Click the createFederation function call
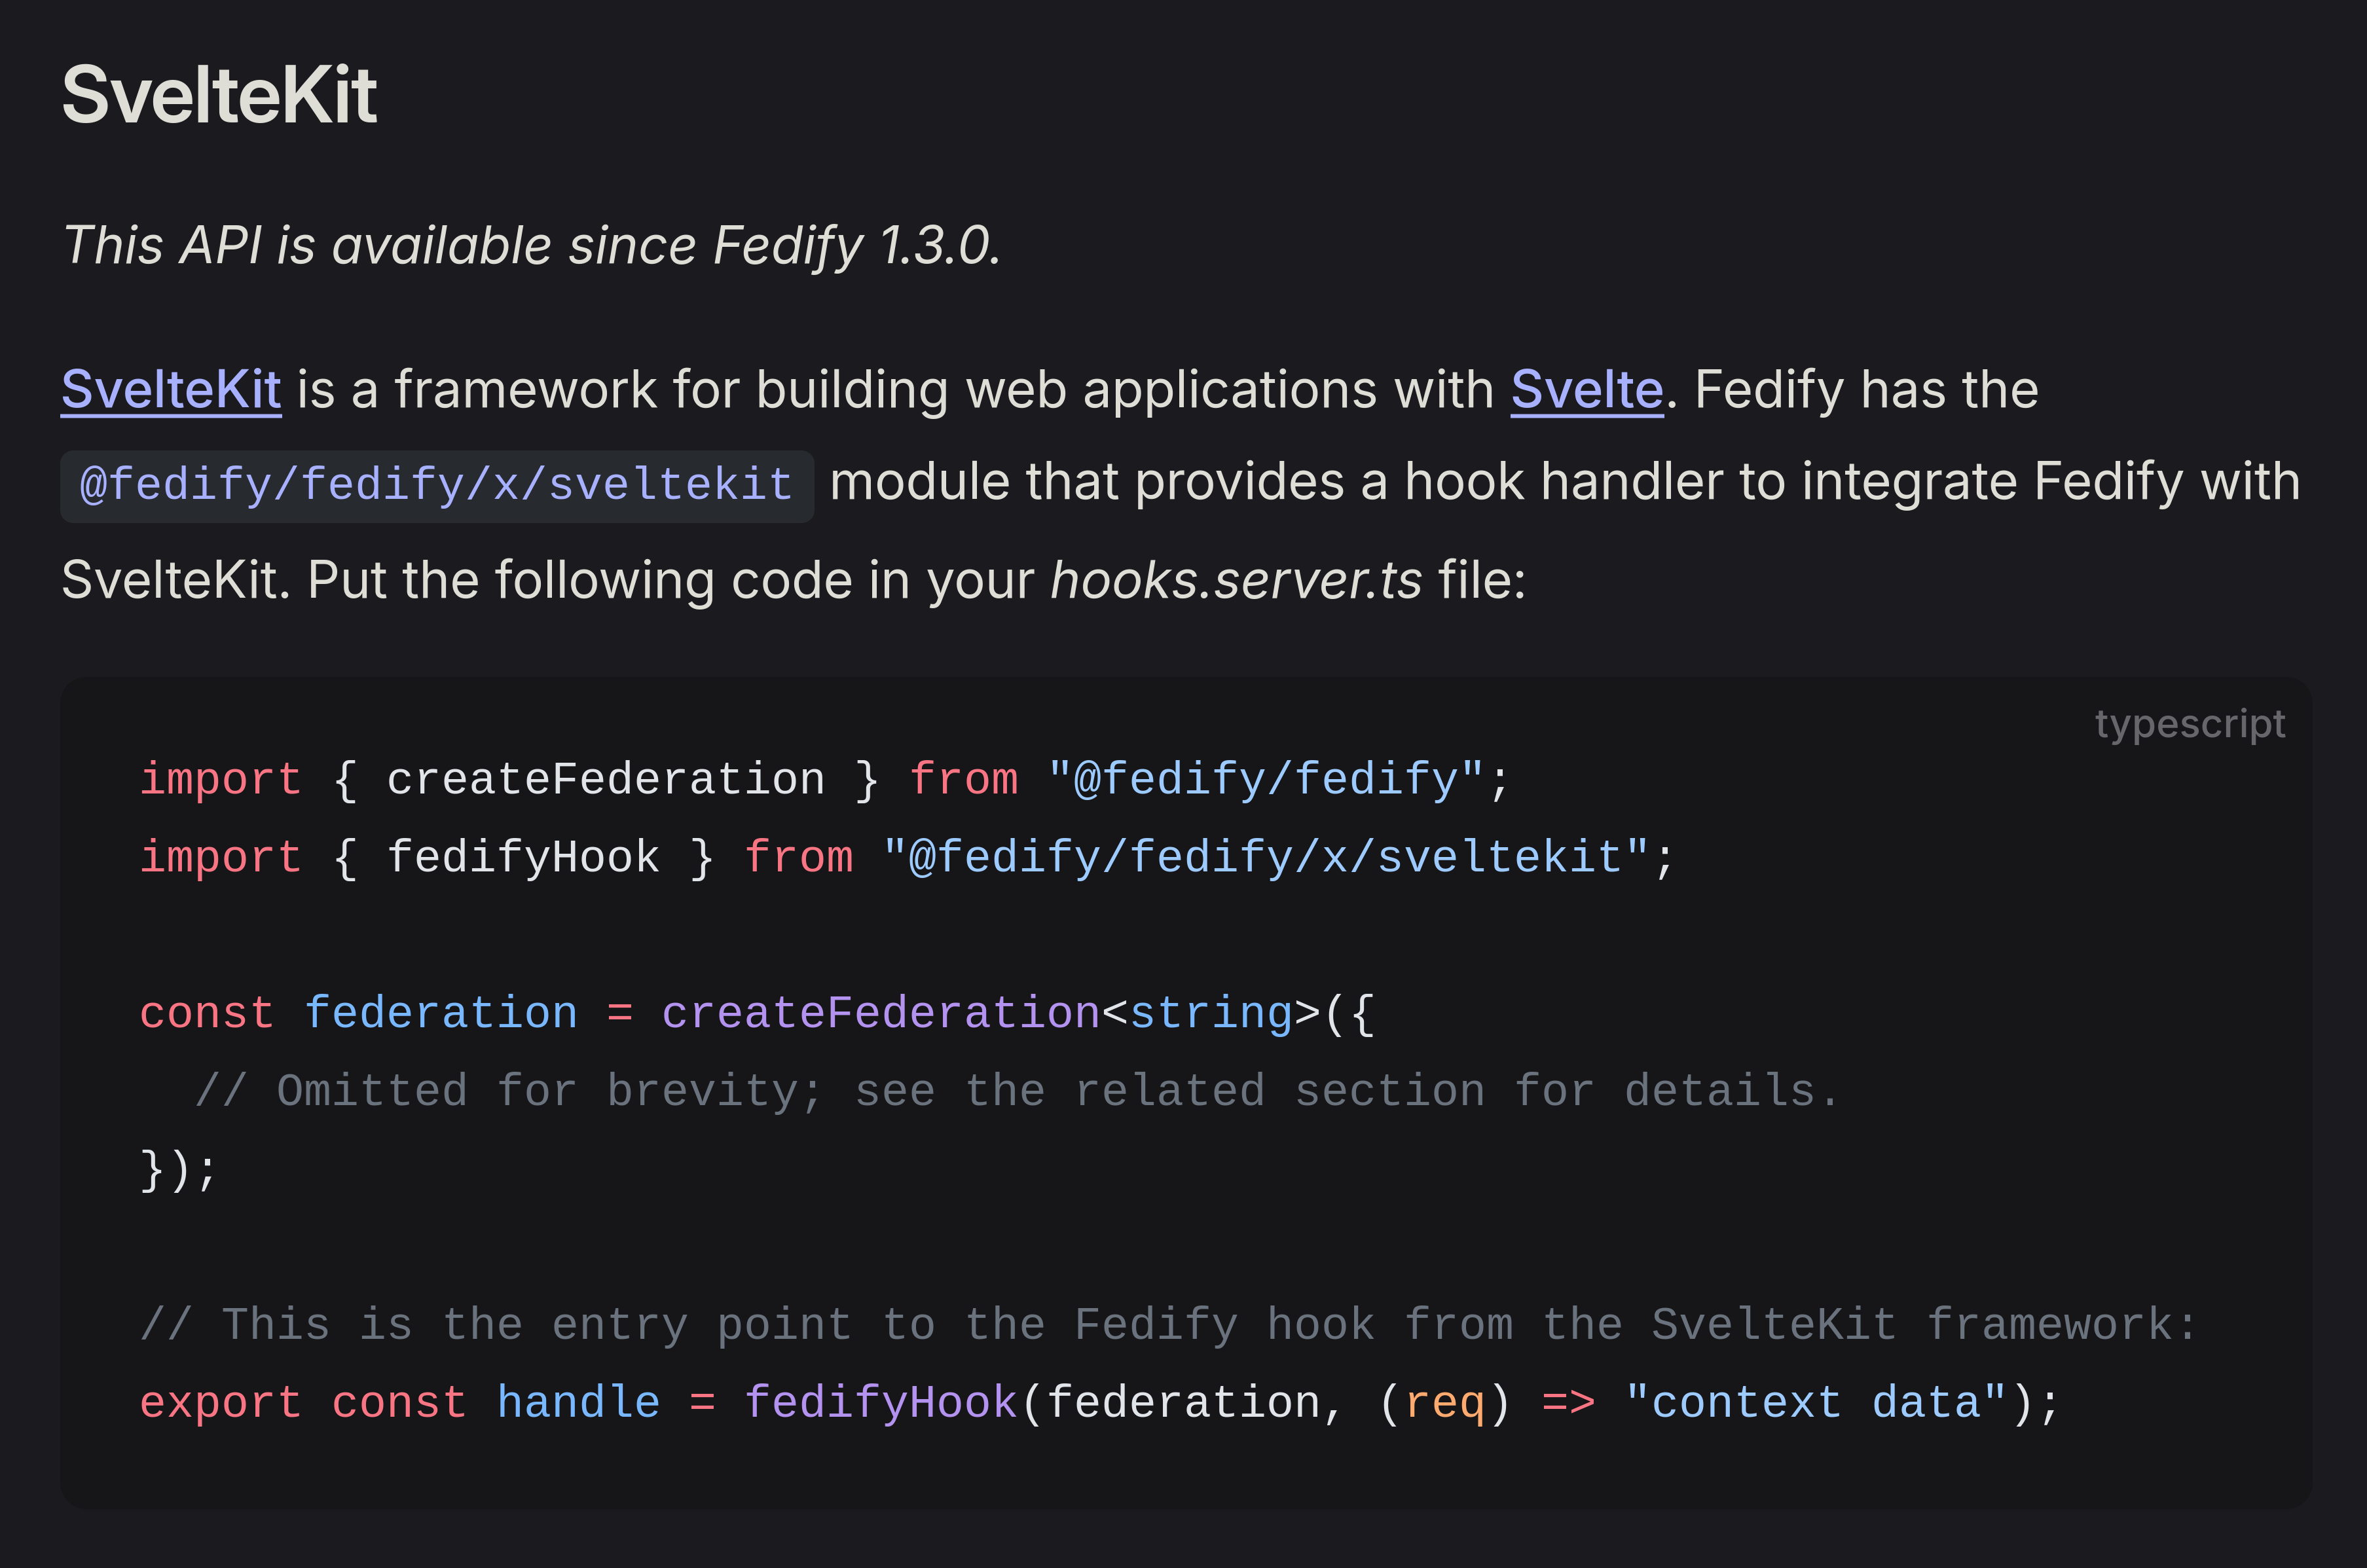Screen dimensions: 2367x1568 (x=880, y=1014)
